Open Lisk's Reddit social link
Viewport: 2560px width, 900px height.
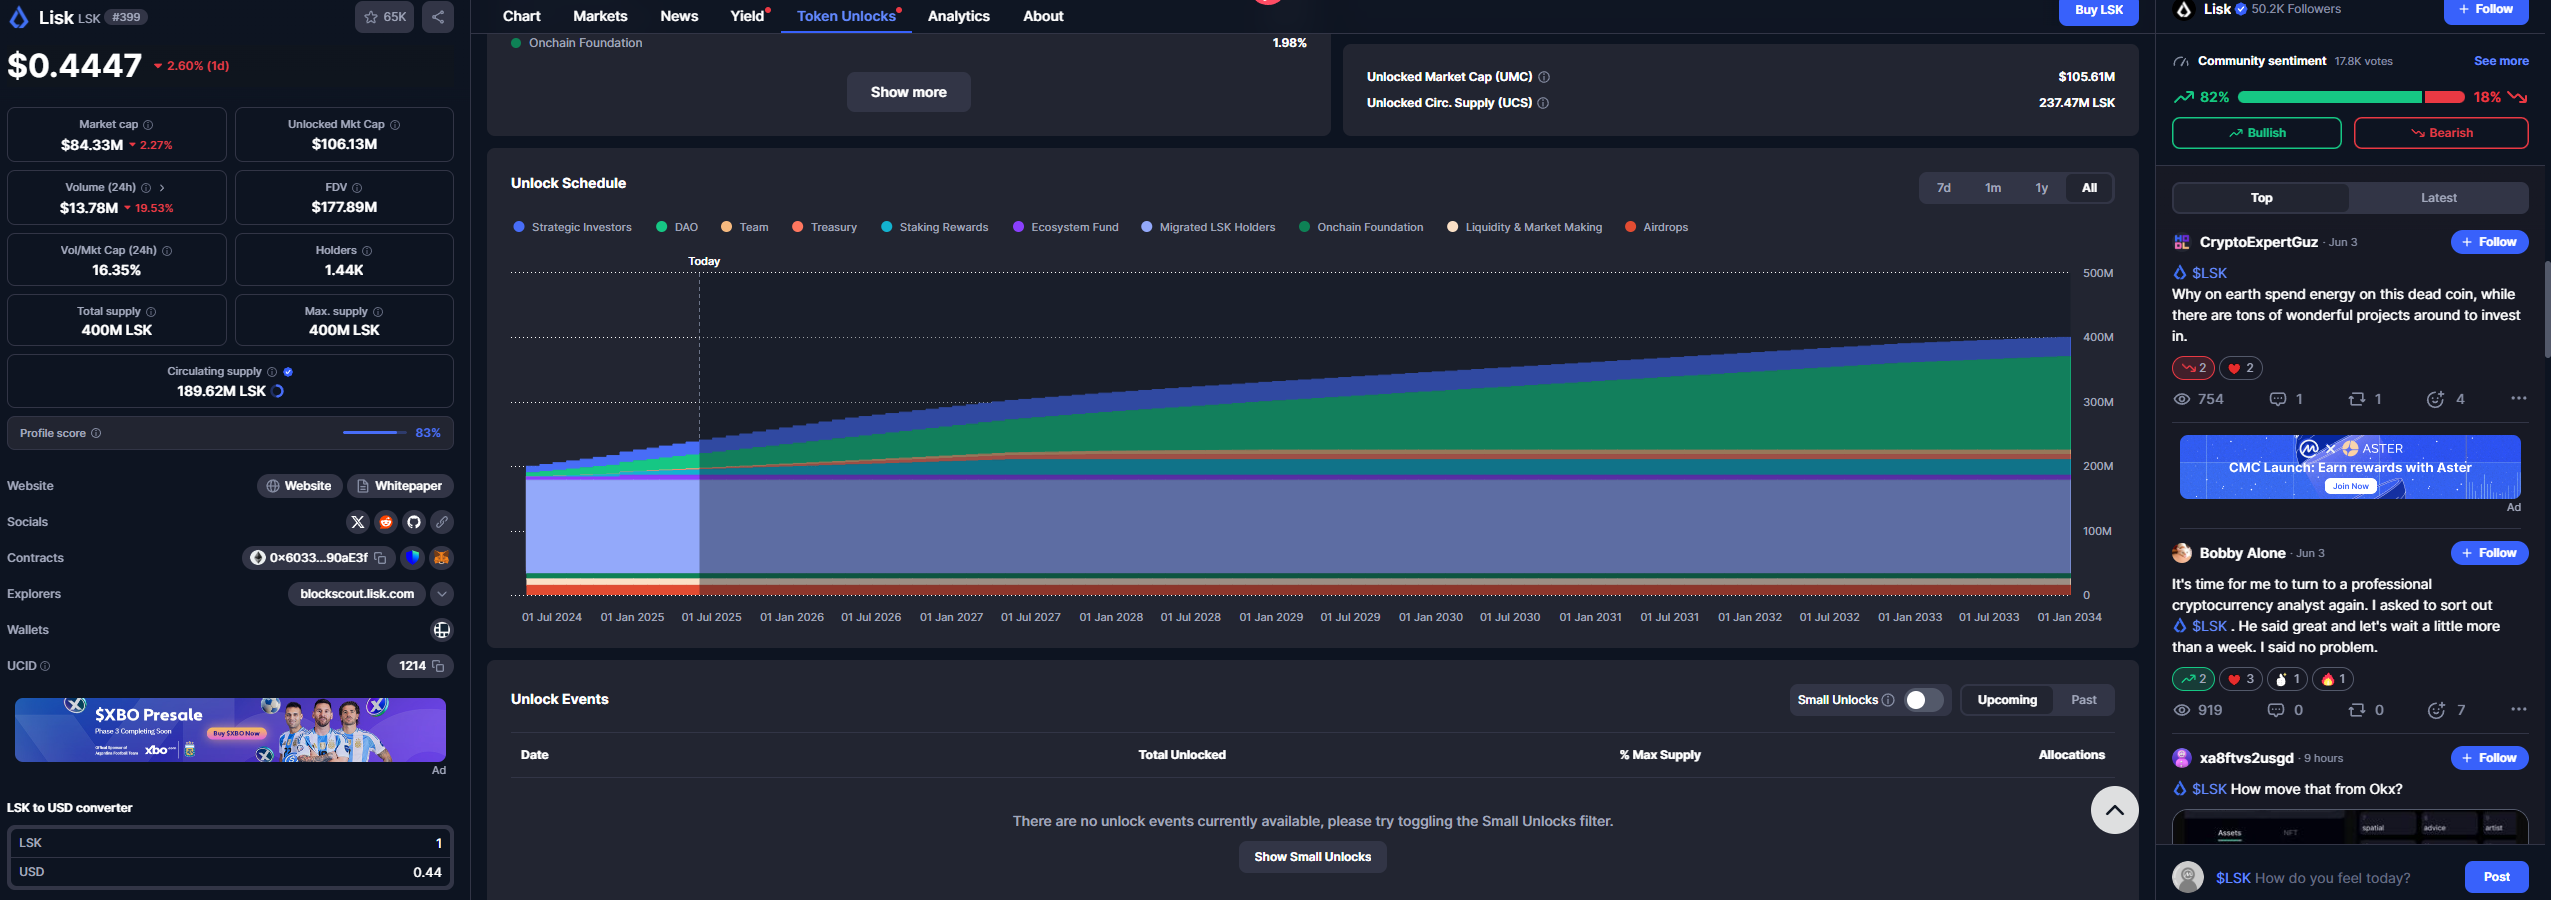386,522
